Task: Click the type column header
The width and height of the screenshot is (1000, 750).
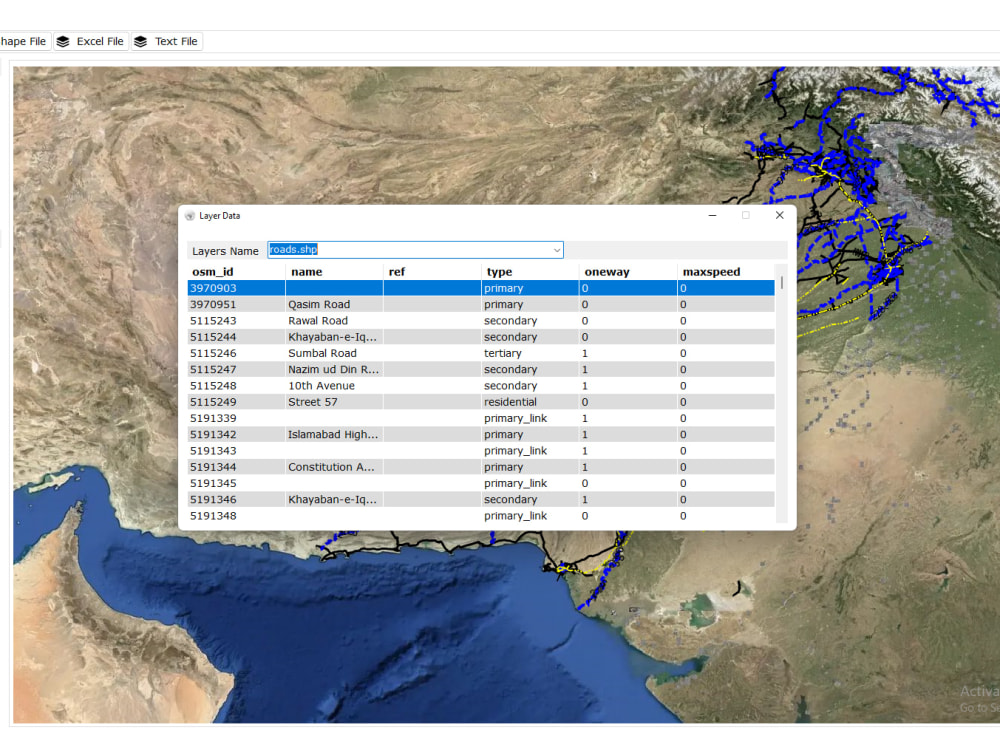Action: click(530, 272)
